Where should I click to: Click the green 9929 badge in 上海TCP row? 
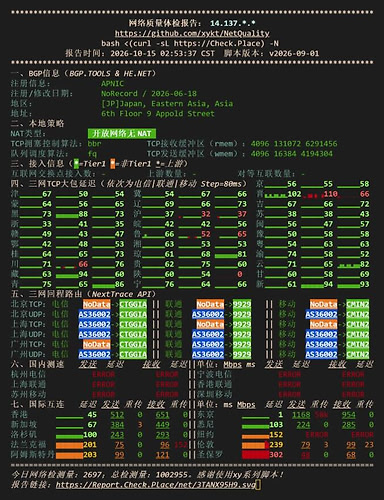[242, 324]
